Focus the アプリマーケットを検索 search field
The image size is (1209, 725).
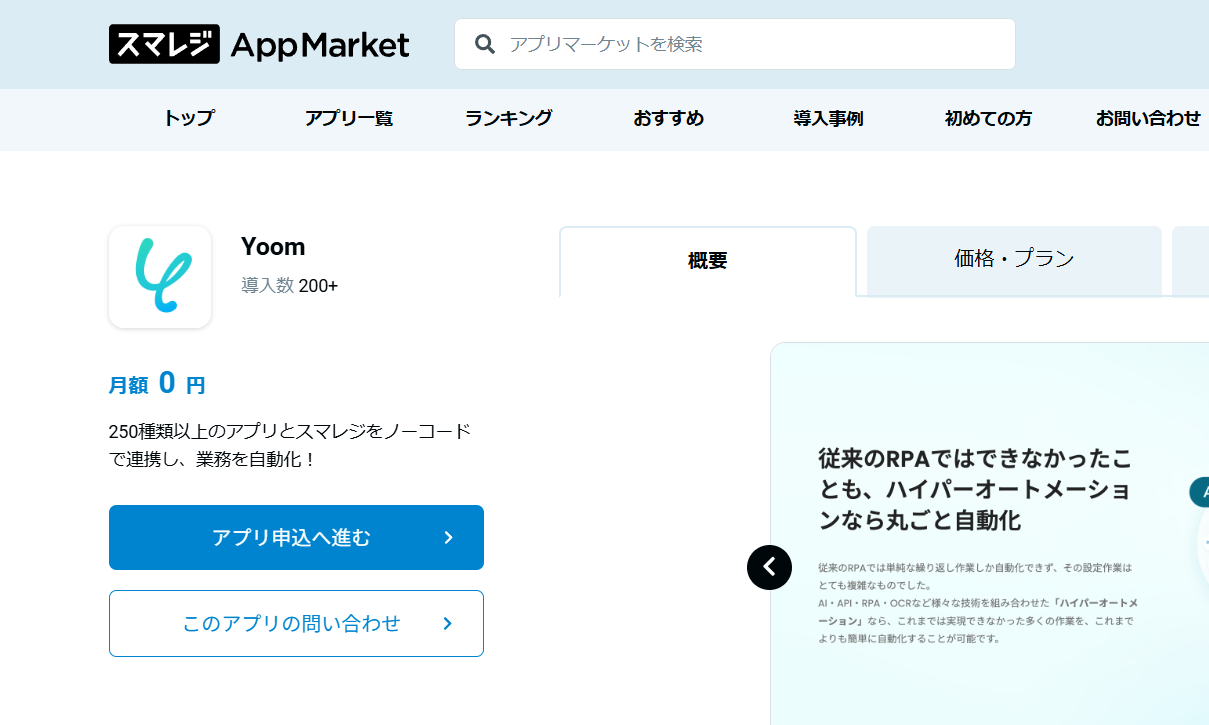coord(735,44)
